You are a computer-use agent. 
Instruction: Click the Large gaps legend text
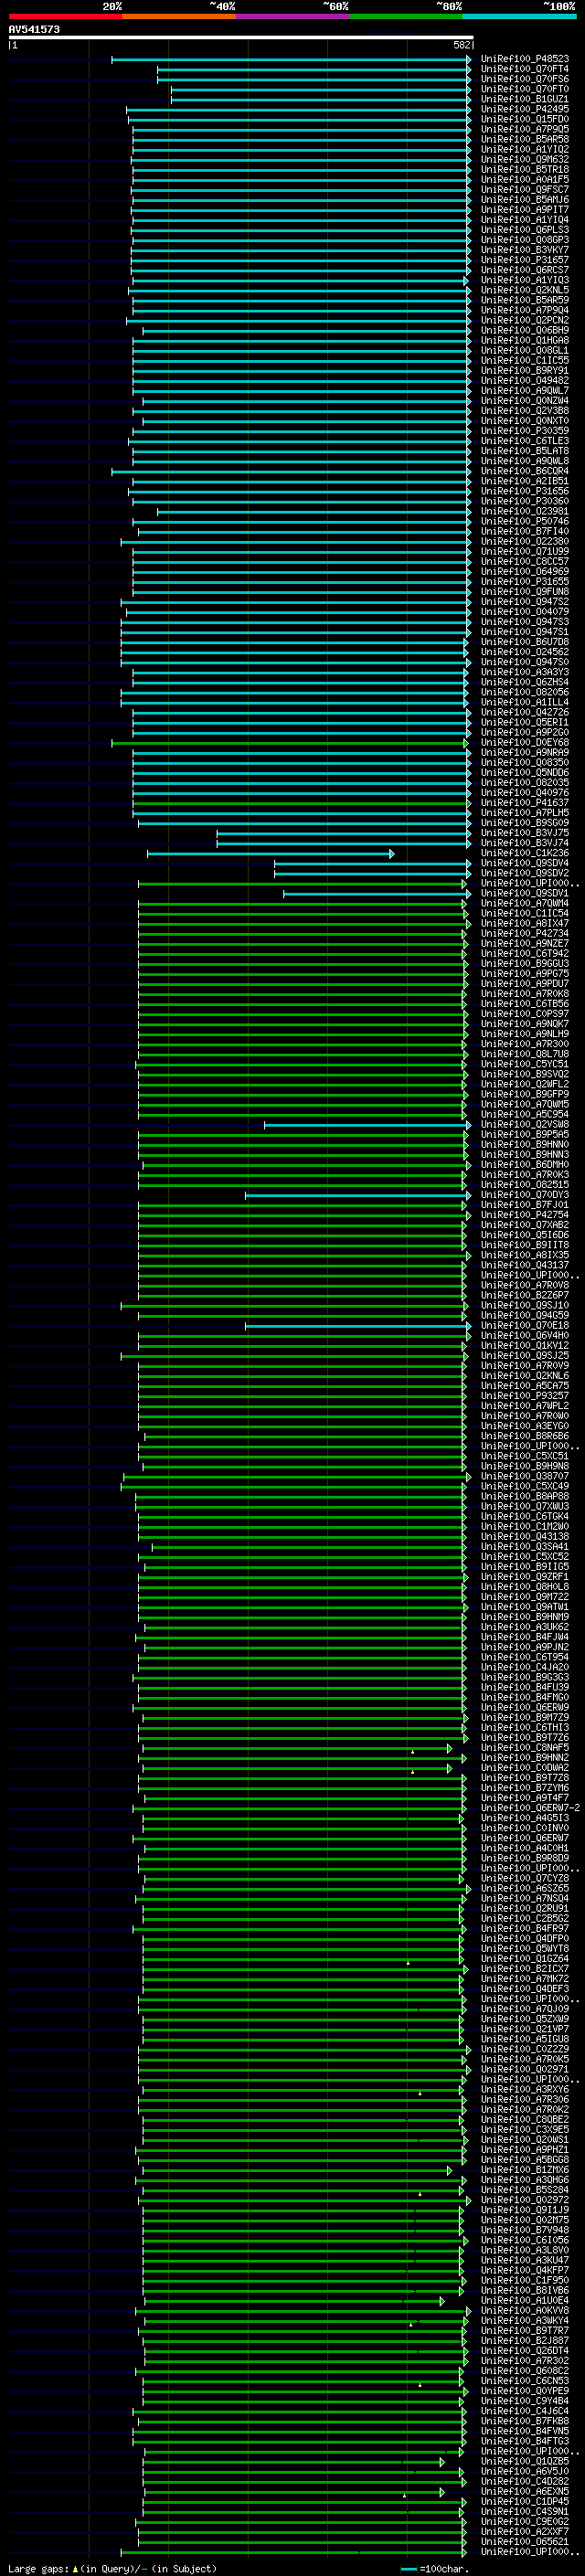point(38,2569)
